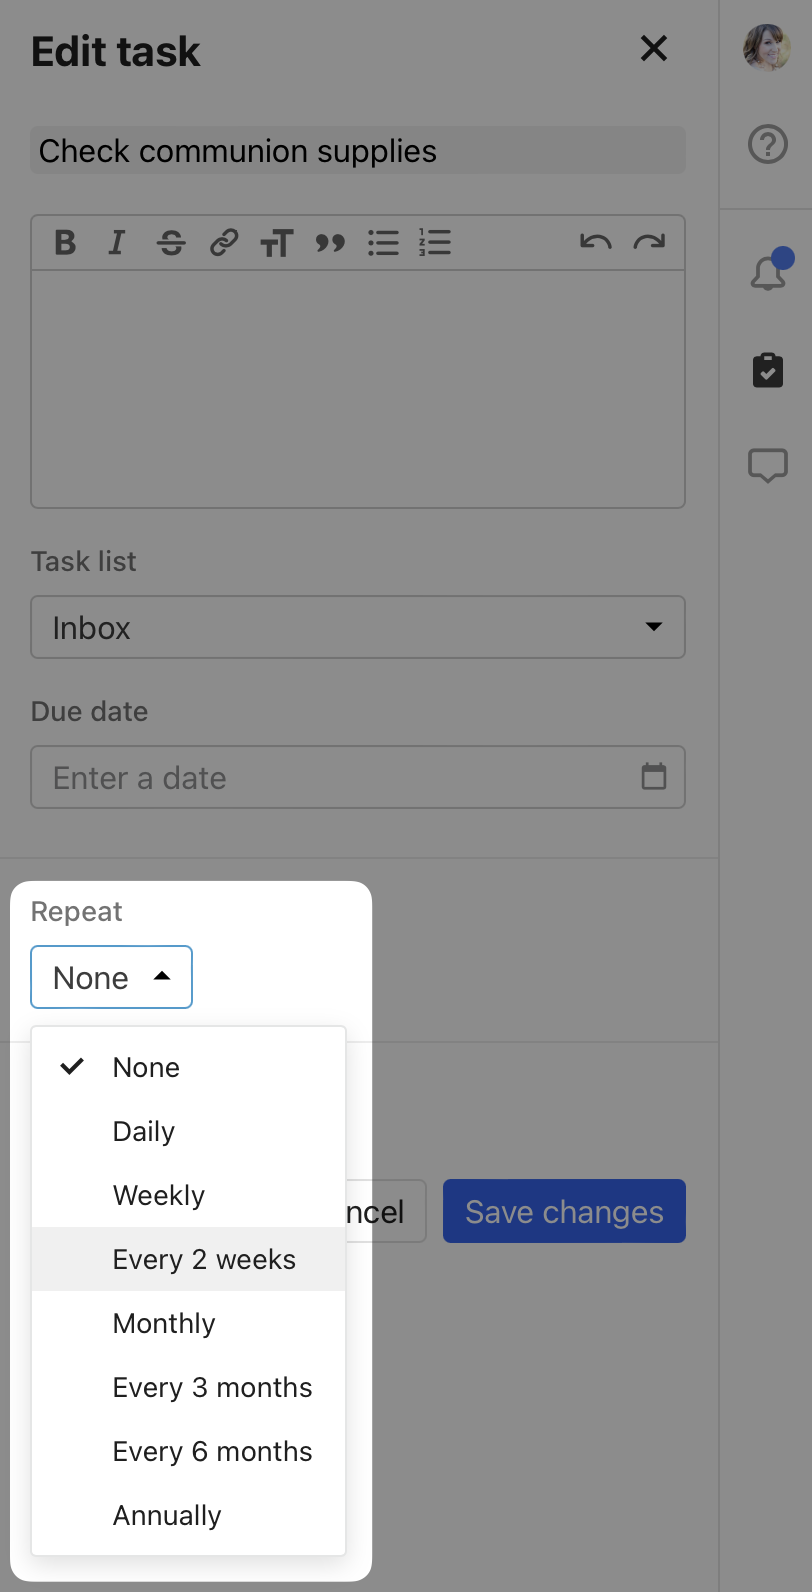Pick the Annually repeat option
Viewport: 812px width, 1592px height.
[x=167, y=1515]
